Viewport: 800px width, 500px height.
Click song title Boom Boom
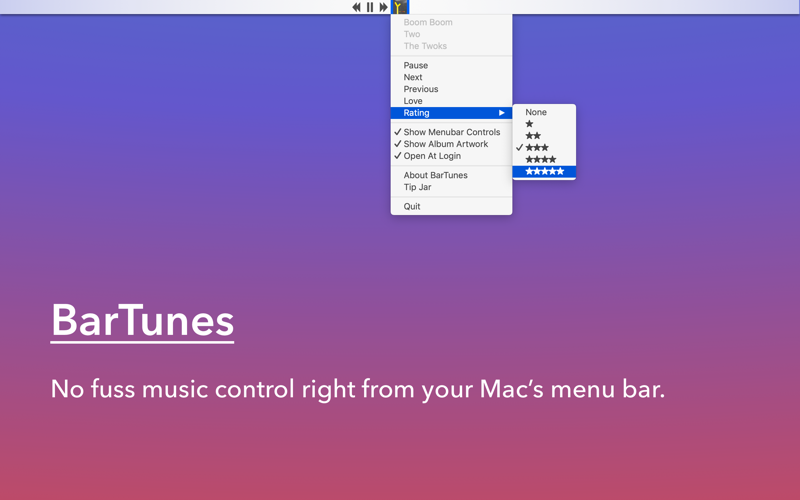coord(428,22)
